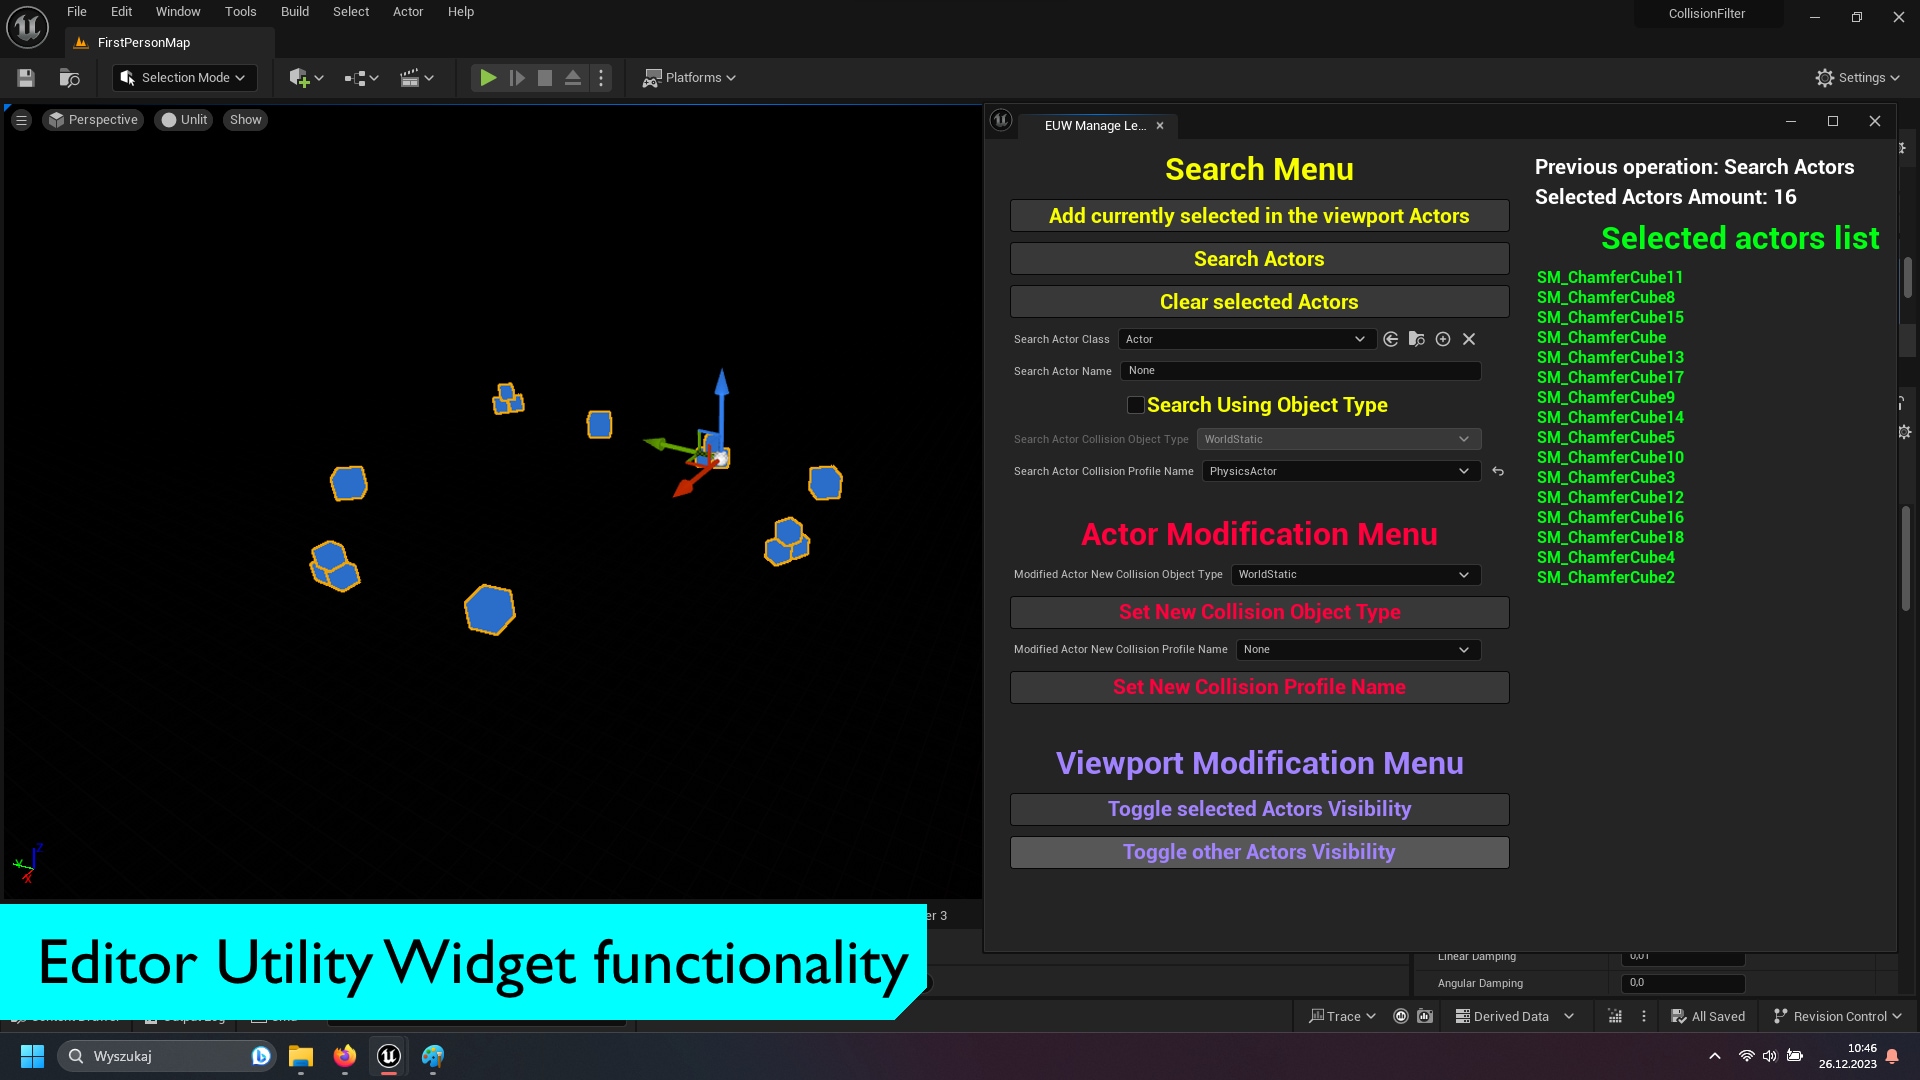
Task: Toggle Unlit viewport shading mode
Action: click(x=184, y=119)
